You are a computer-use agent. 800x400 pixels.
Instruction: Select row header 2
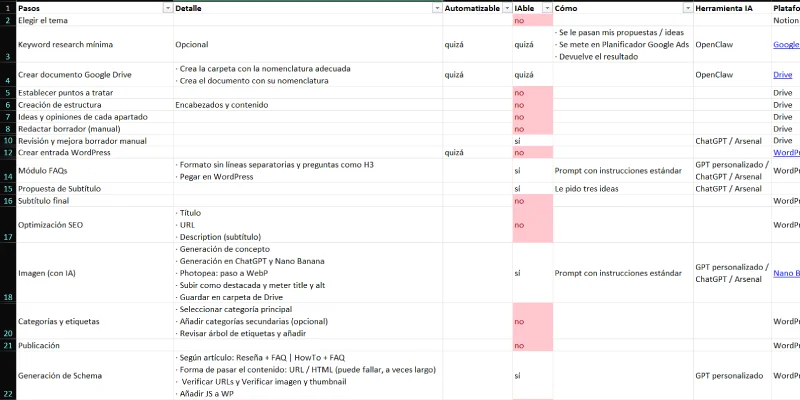(8, 20)
